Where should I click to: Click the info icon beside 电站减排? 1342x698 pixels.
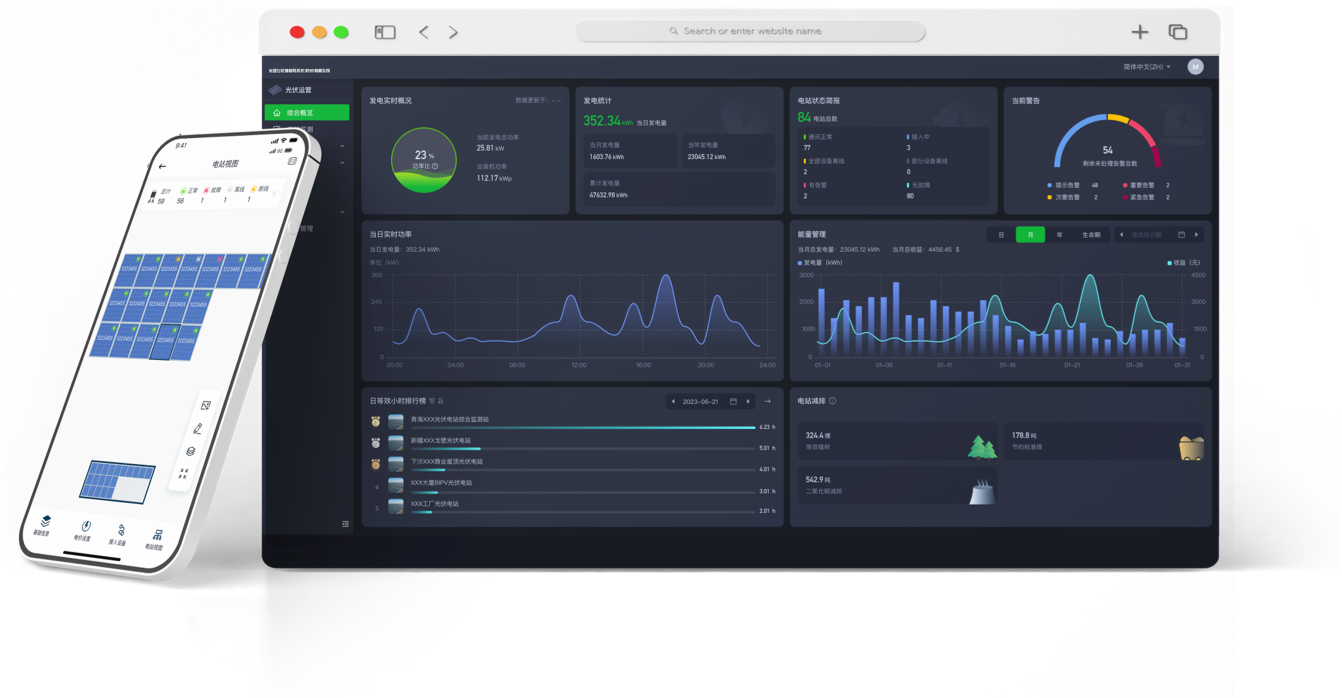833,401
